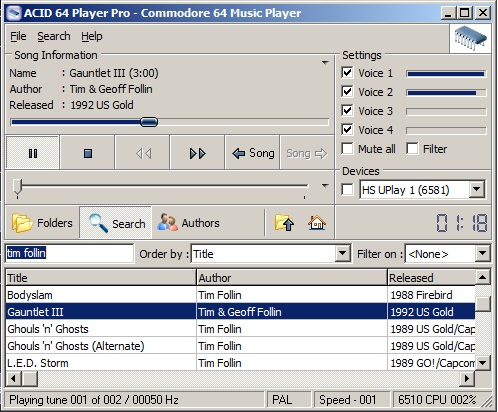498x412 pixels.
Task: Uncheck the Voice 2 checkbox
Action: tap(347, 91)
